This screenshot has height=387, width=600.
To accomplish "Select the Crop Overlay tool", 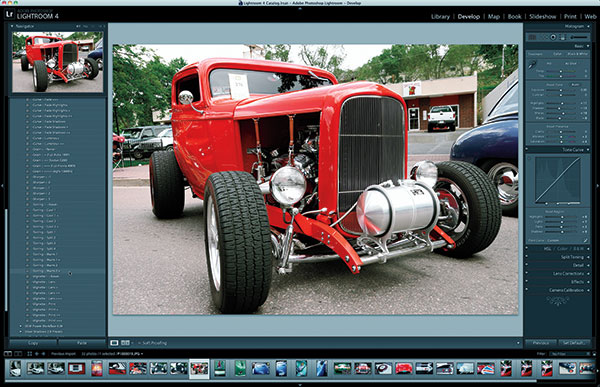I will (x=532, y=37).
